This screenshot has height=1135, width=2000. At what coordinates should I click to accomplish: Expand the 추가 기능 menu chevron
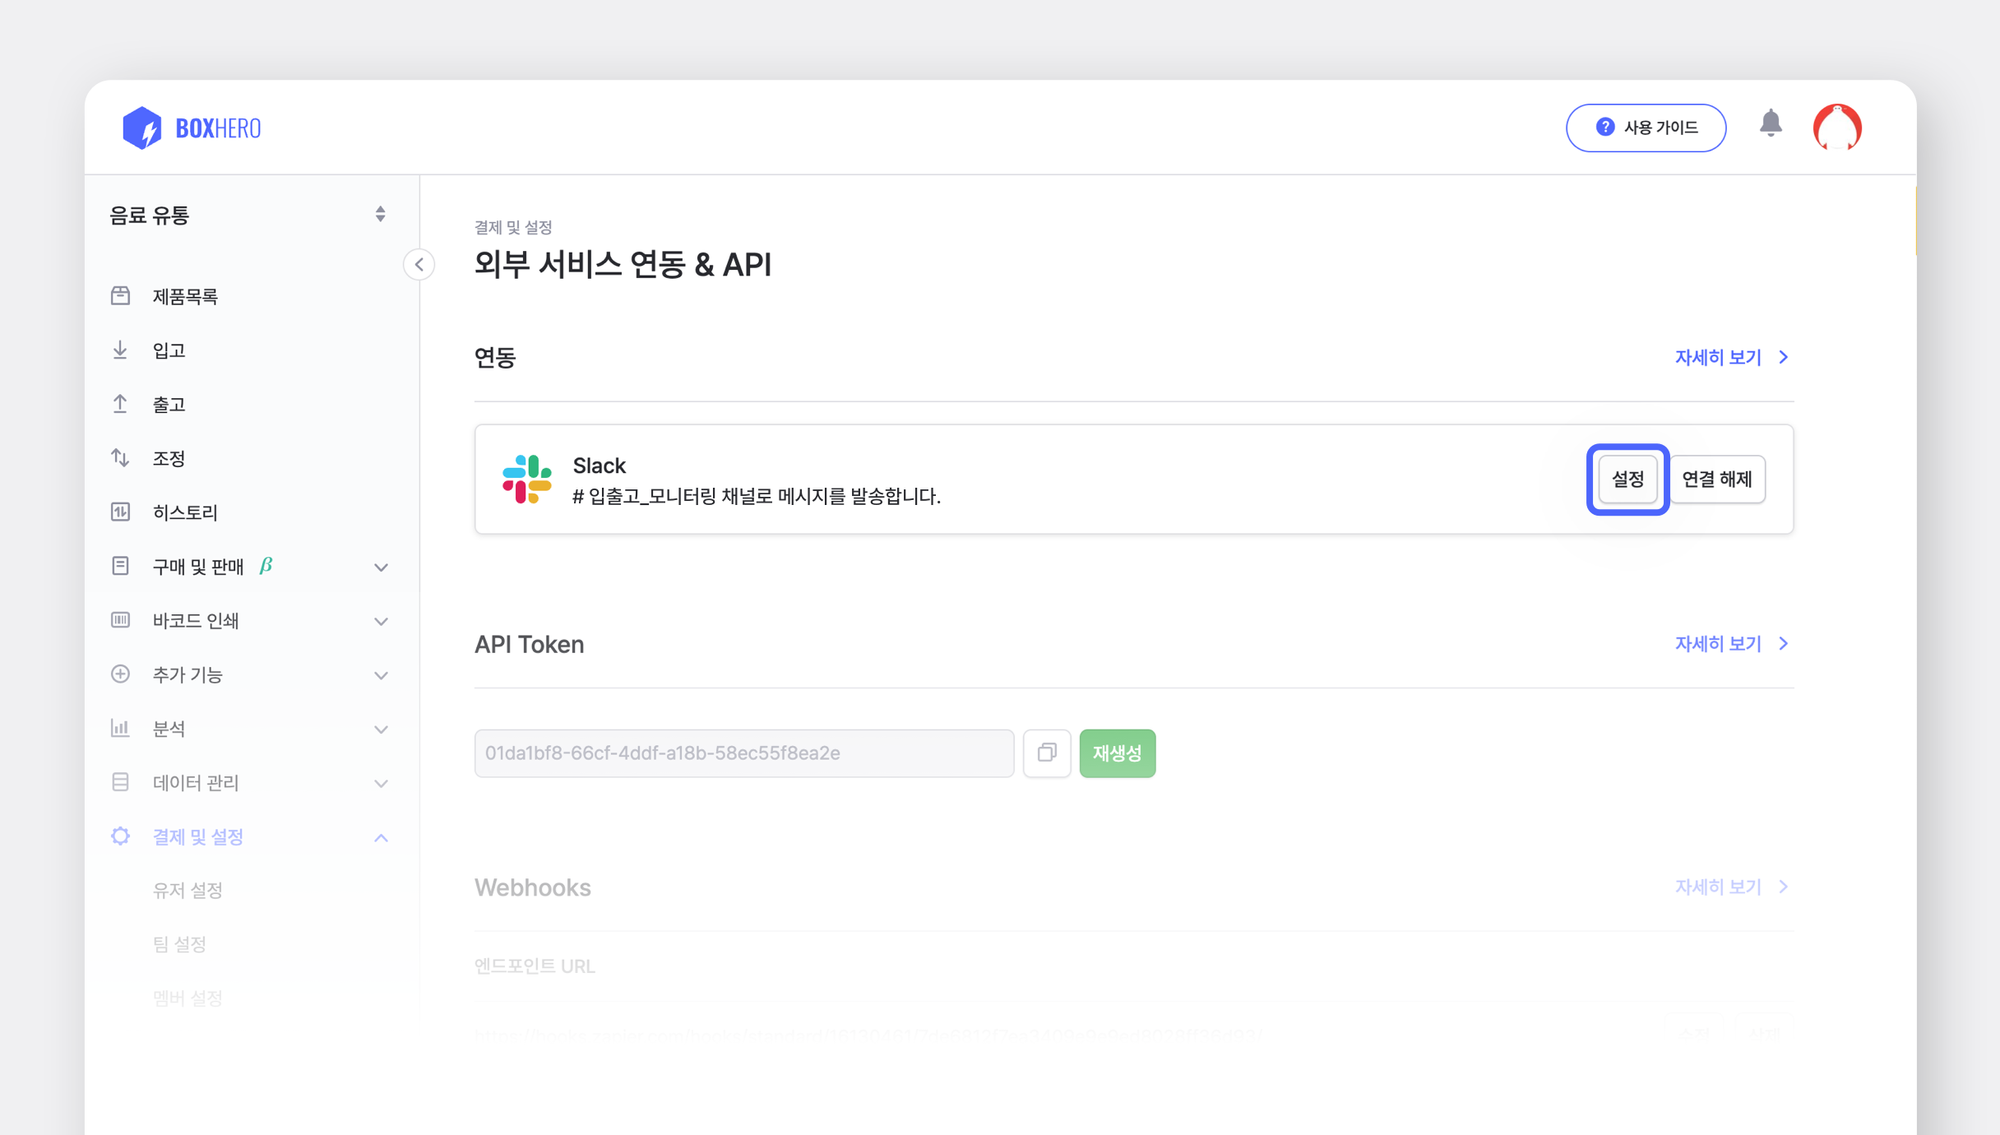coord(381,675)
